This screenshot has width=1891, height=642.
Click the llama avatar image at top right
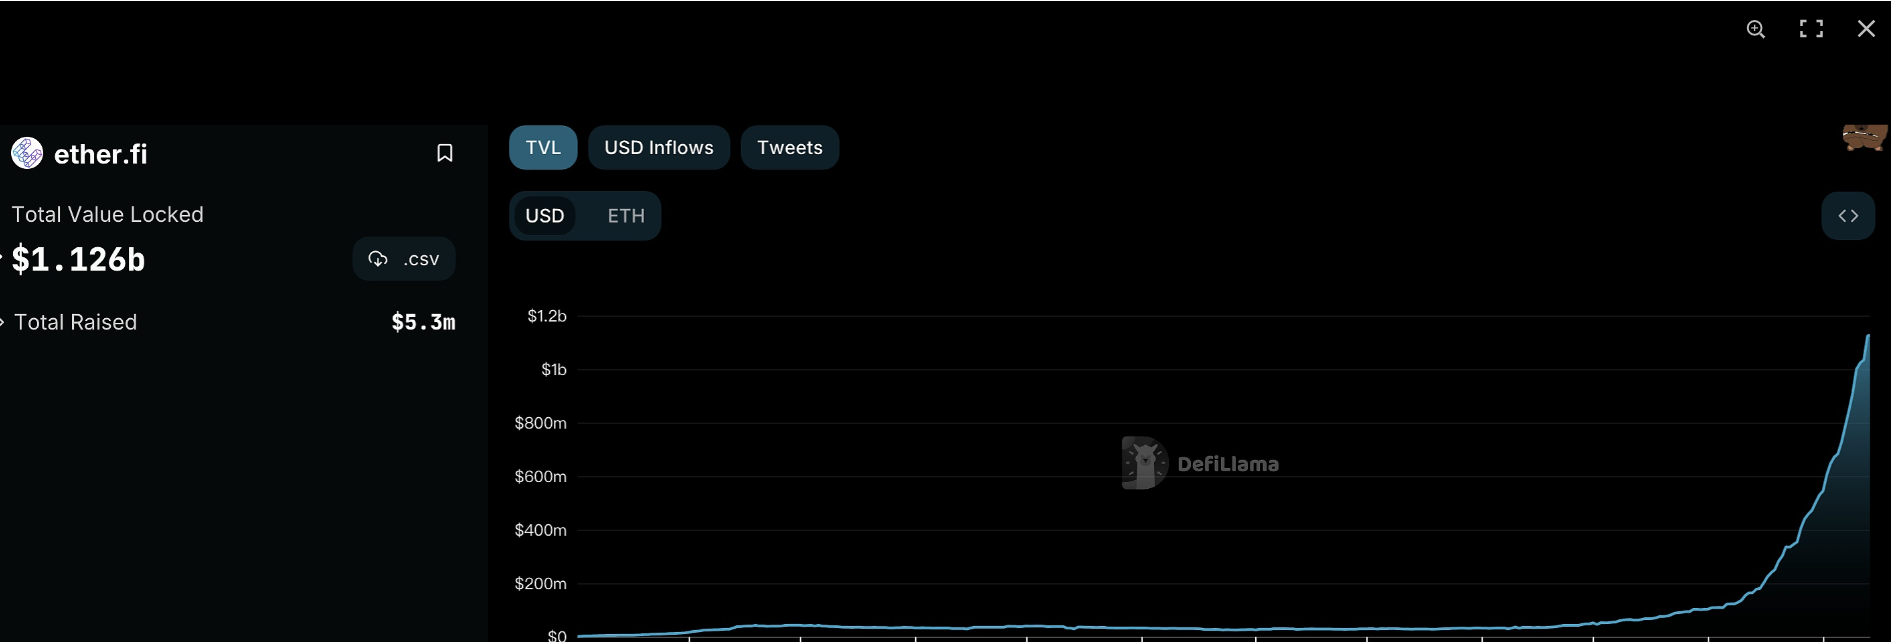pos(1865,138)
